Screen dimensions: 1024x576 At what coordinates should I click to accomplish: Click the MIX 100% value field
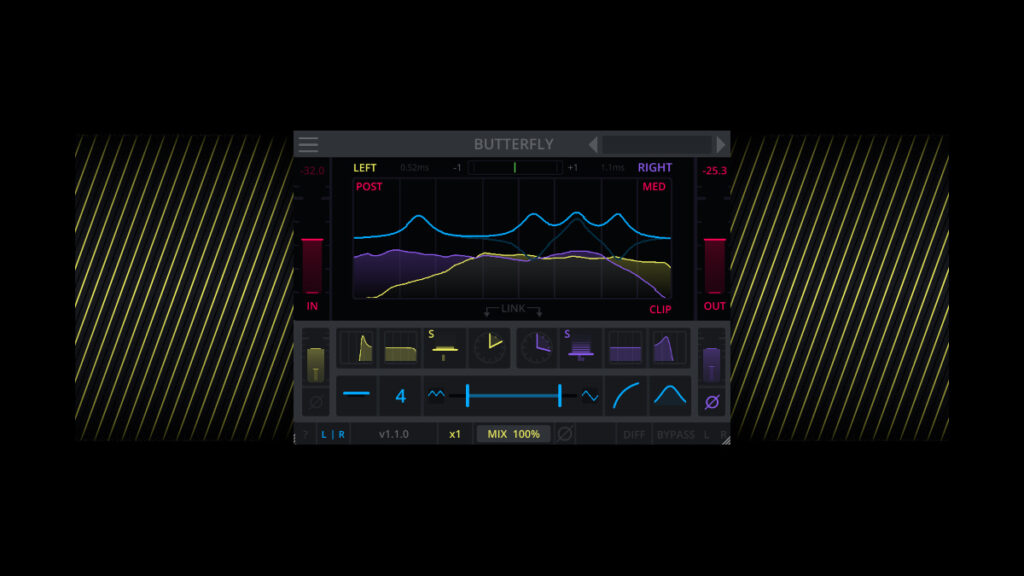[x=513, y=434]
